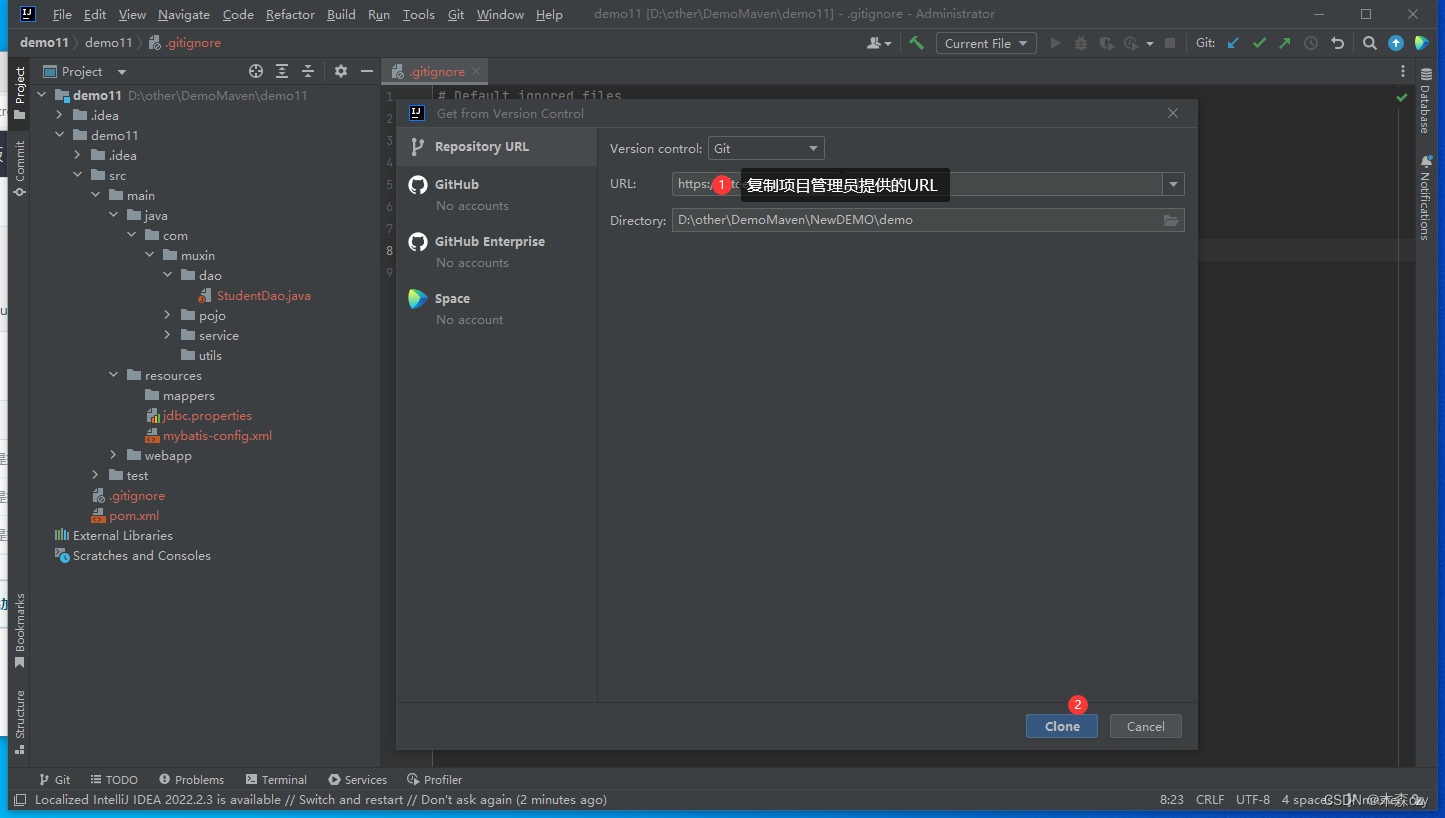
Task: Open Search Everywhere magnifier icon
Action: [x=1370, y=43]
